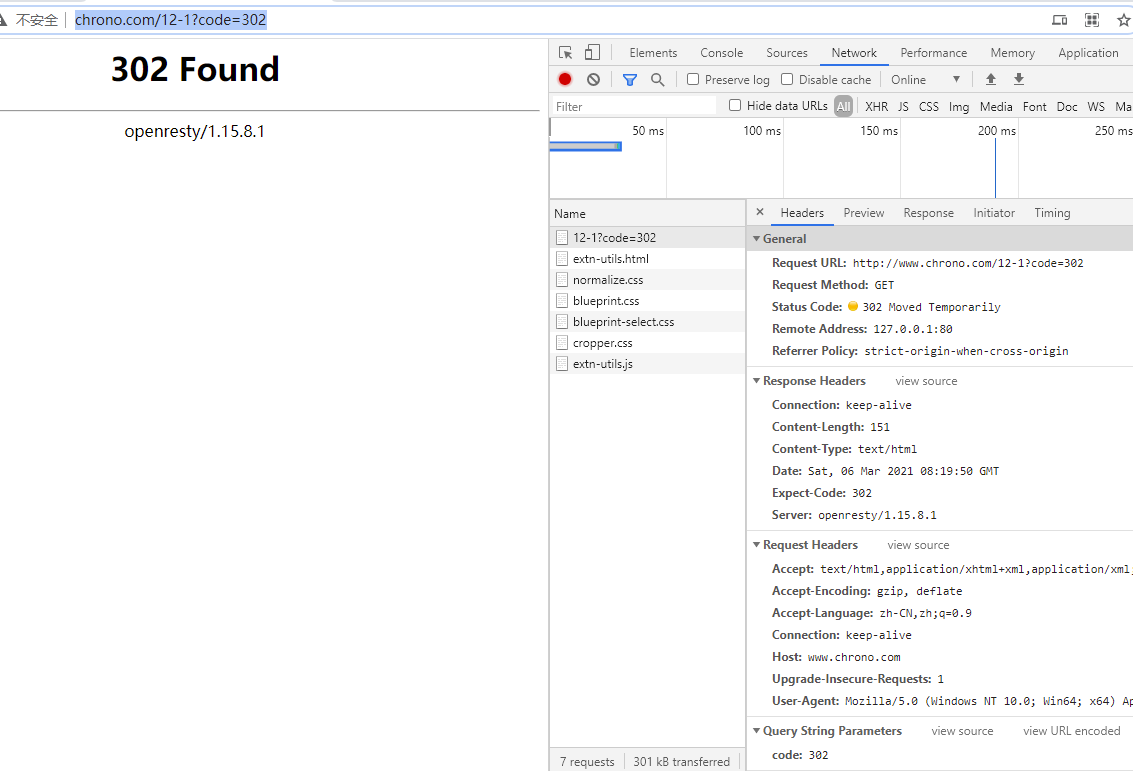The height and width of the screenshot is (771, 1133).
Task: Click view URL encoded link
Action: [1071, 731]
